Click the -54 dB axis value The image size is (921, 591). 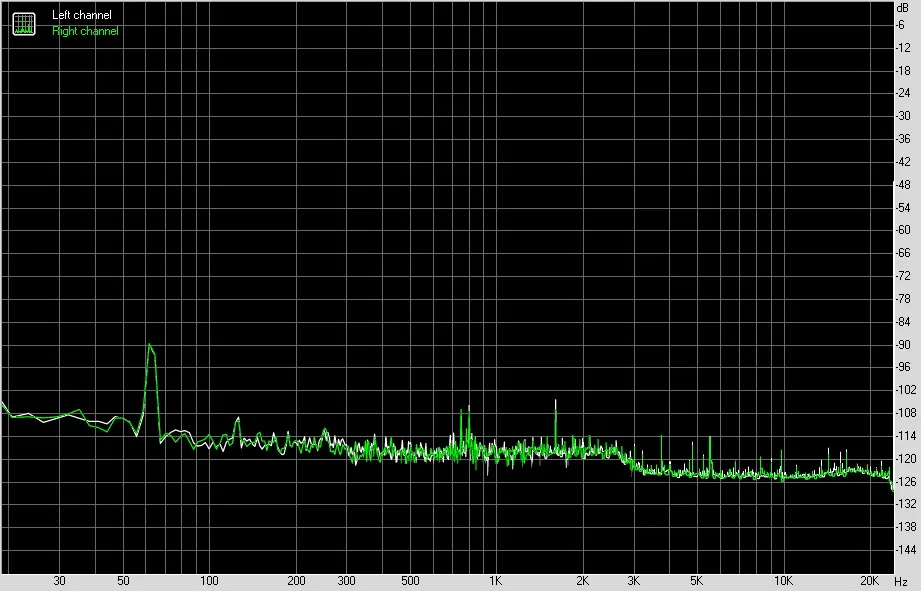903,207
